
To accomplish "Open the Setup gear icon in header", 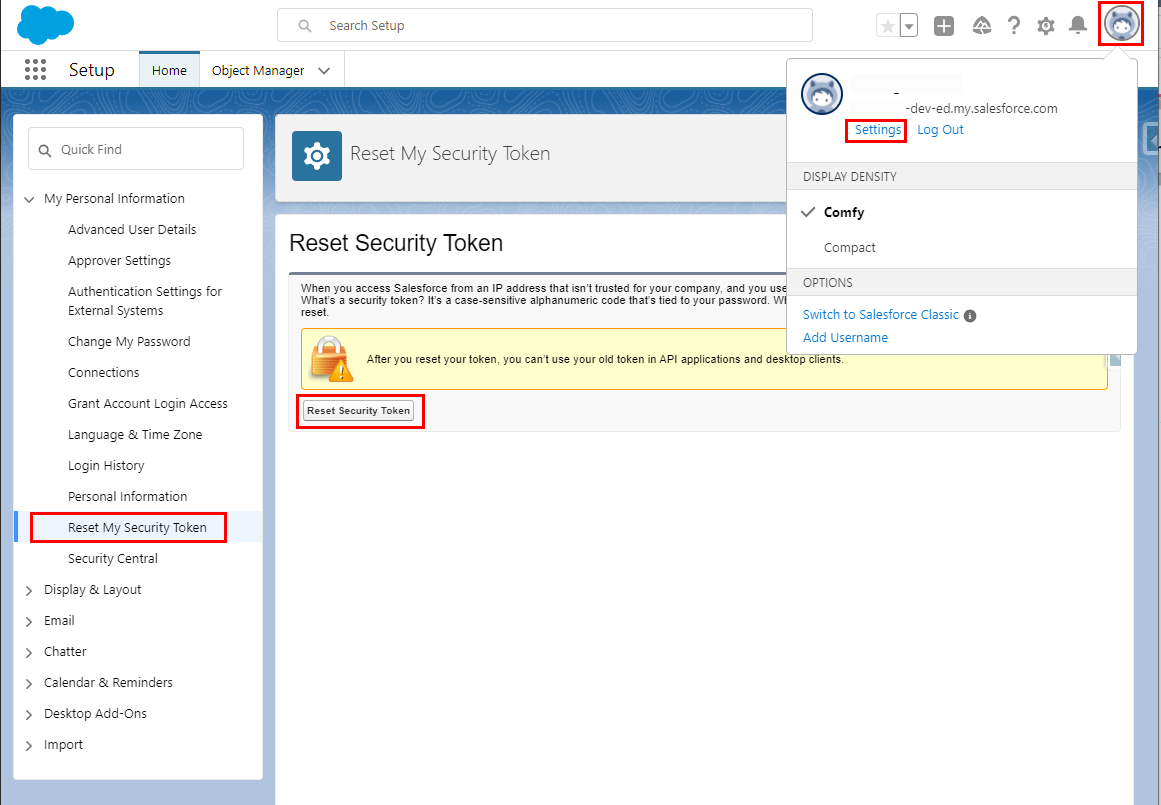I will click(1045, 26).
